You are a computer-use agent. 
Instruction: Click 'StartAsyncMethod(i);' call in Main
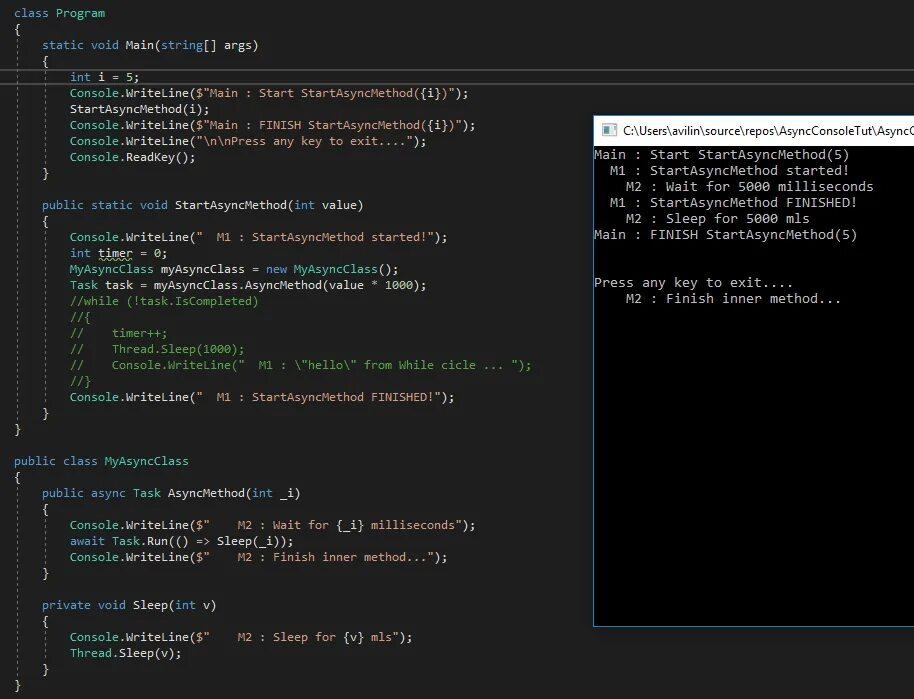coord(139,109)
